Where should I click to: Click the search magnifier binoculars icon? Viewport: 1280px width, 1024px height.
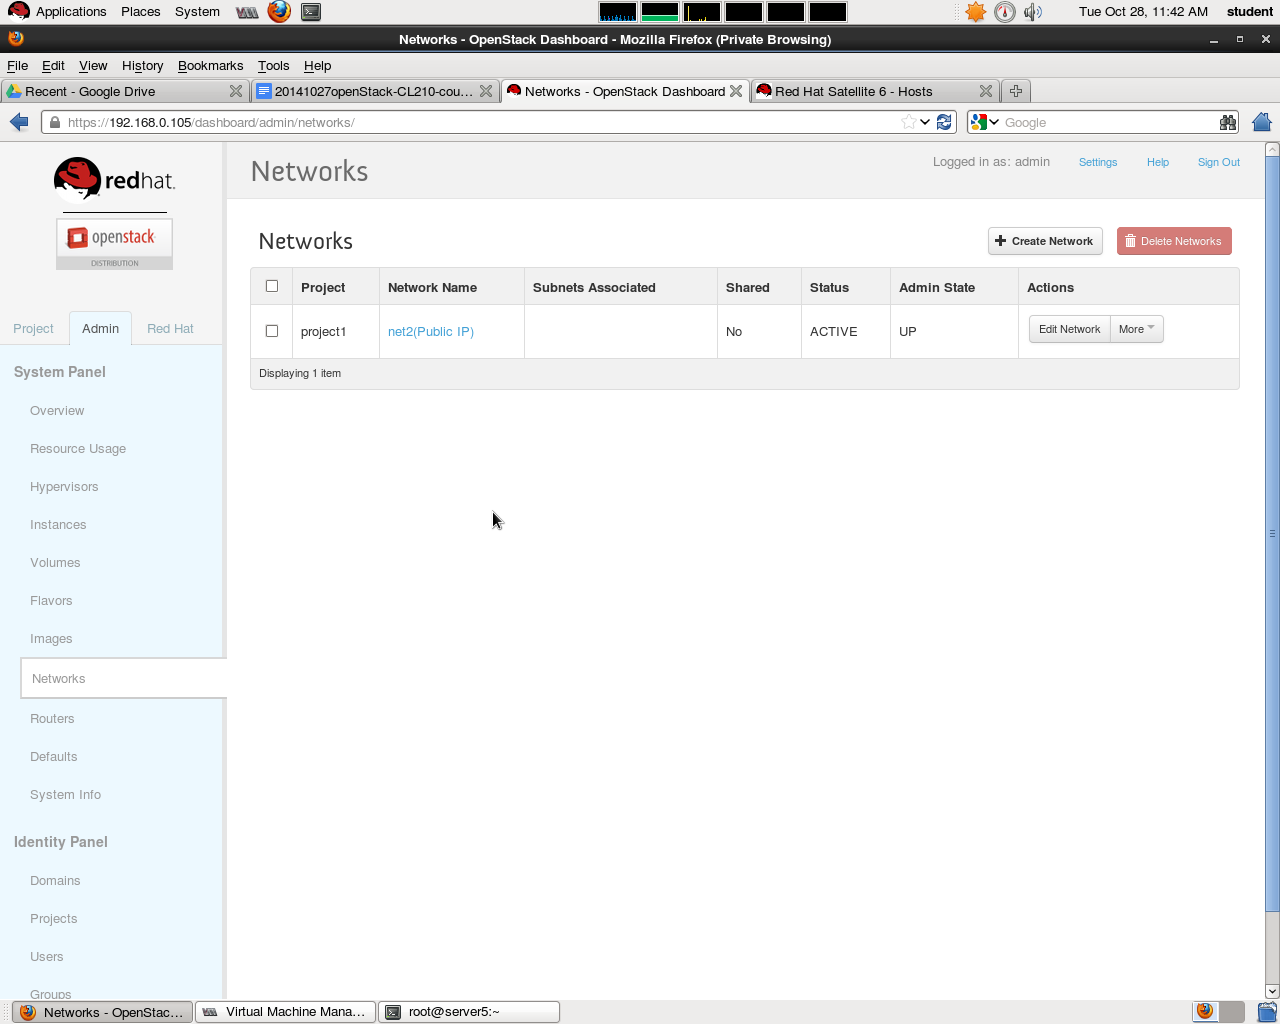[1227, 122]
